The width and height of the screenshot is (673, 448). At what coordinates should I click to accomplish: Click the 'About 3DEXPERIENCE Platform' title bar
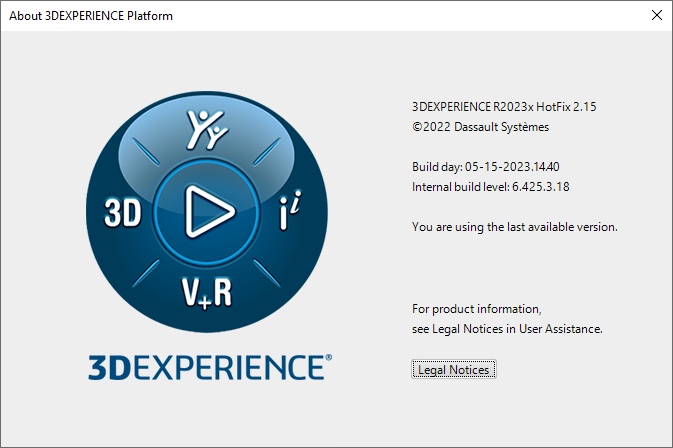click(300, 15)
